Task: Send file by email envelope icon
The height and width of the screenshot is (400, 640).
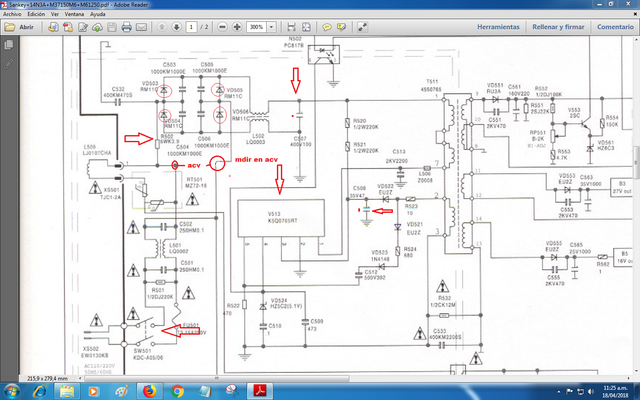Action: click(141, 27)
